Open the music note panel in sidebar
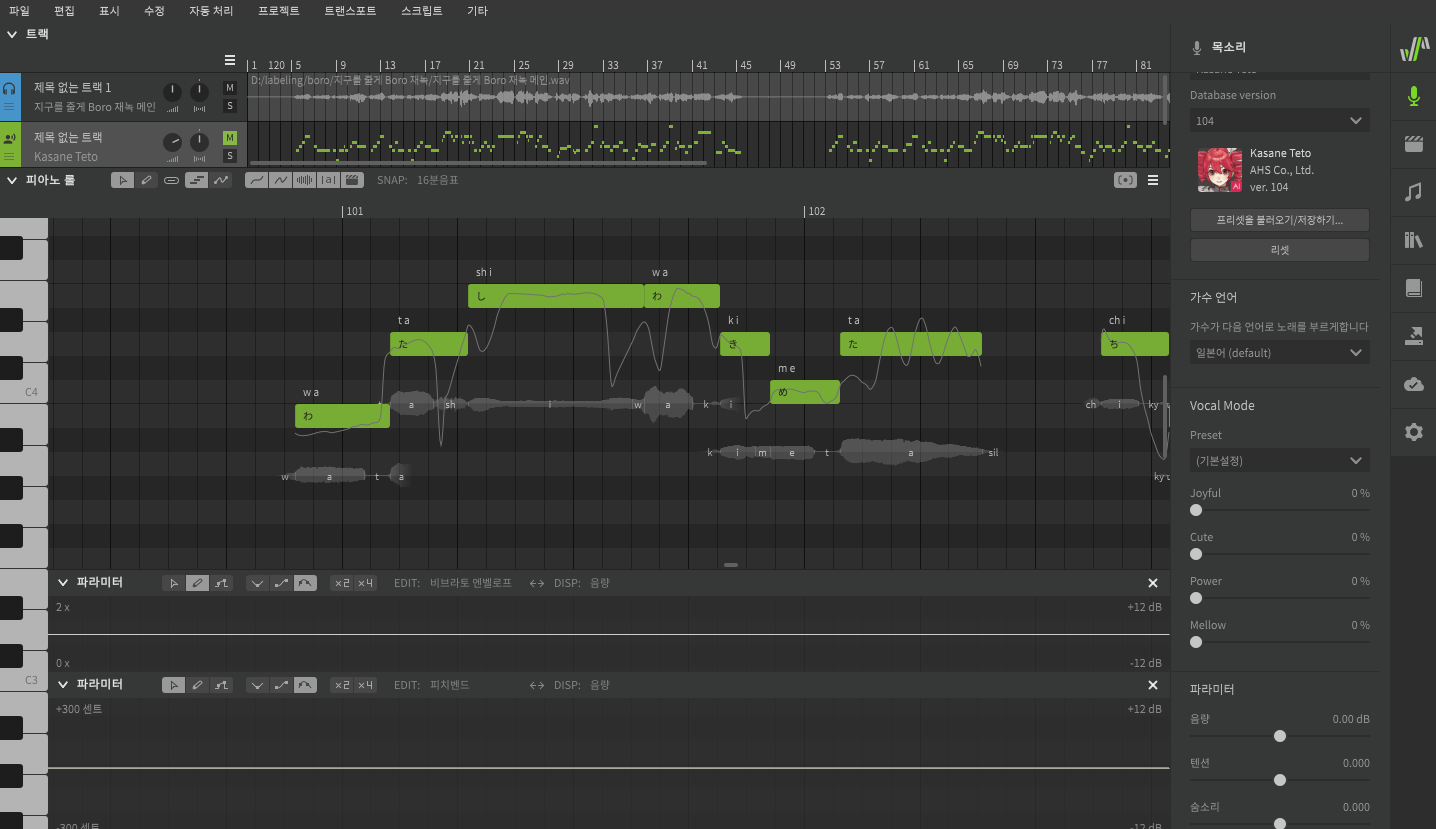 (x=1413, y=192)
